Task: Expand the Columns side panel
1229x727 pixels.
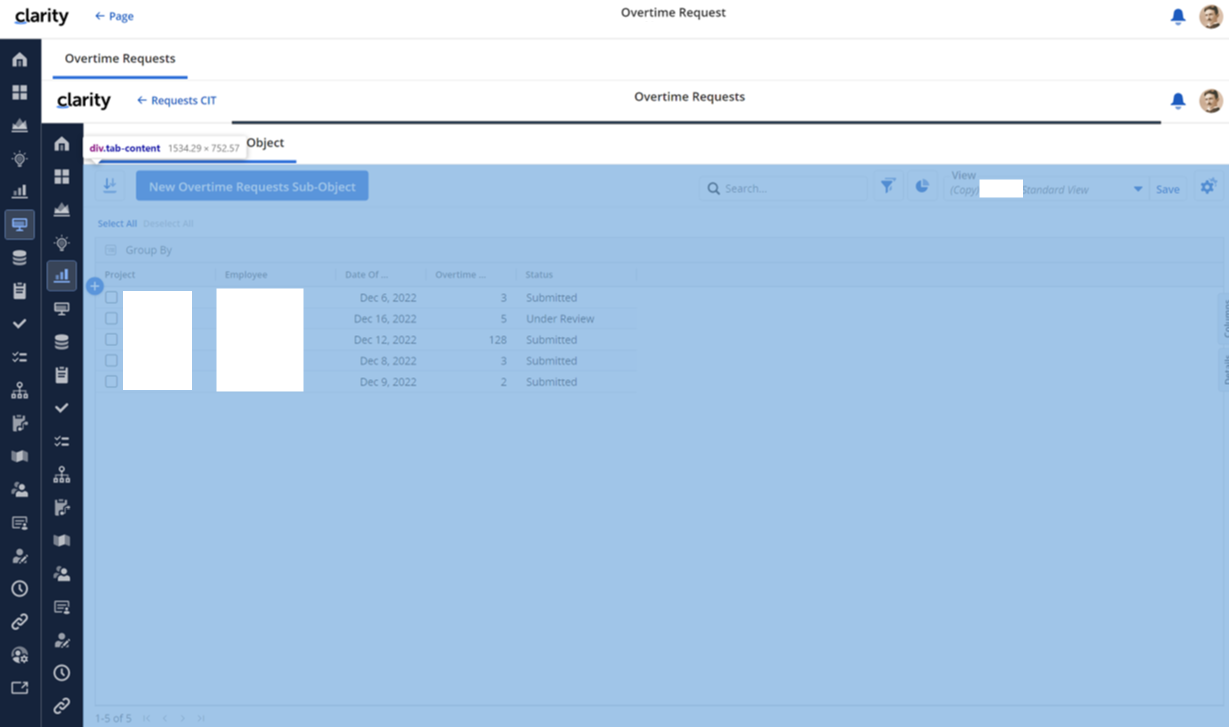Action: [x=1223, y=318]
